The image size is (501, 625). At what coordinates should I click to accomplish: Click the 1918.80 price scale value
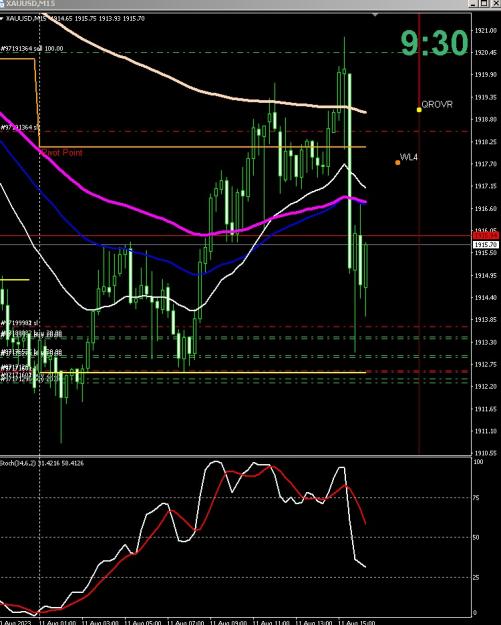pos(485,119)
